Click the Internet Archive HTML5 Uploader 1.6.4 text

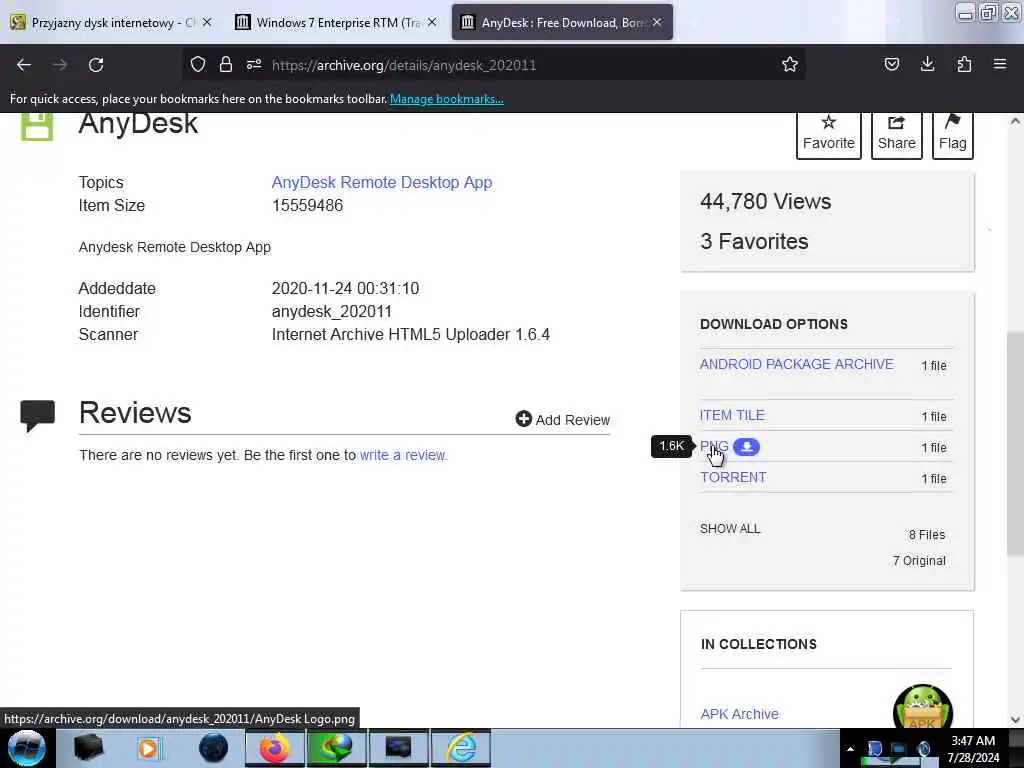411,334
